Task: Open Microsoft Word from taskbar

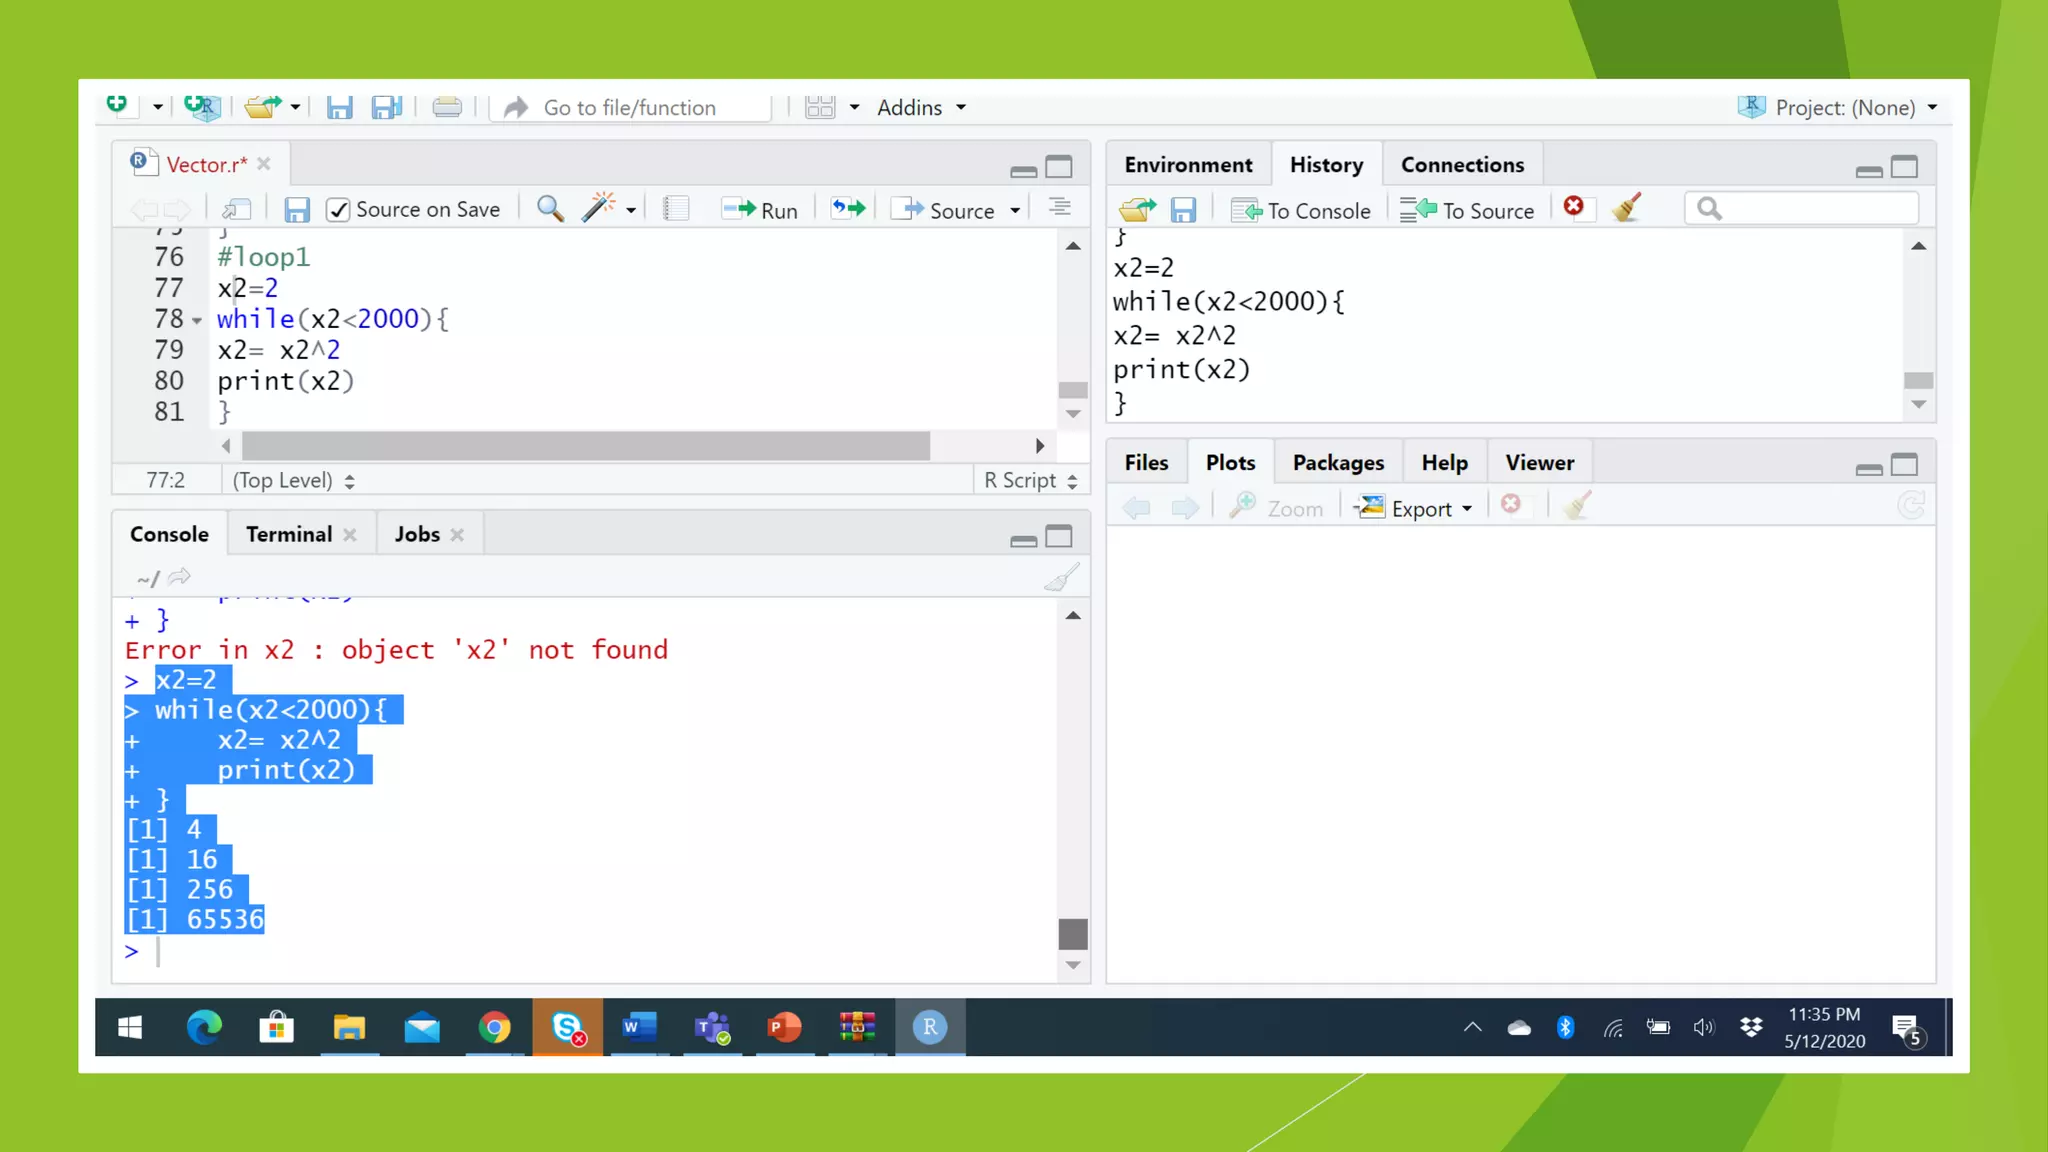Action: (639, 1027)
